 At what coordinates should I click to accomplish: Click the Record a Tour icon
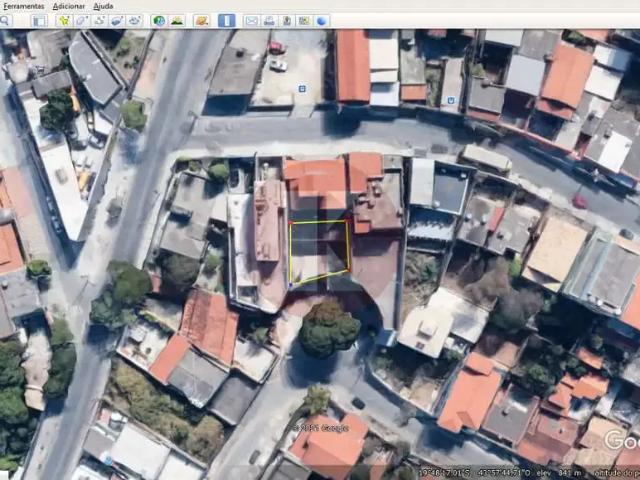tap(134, 21)
